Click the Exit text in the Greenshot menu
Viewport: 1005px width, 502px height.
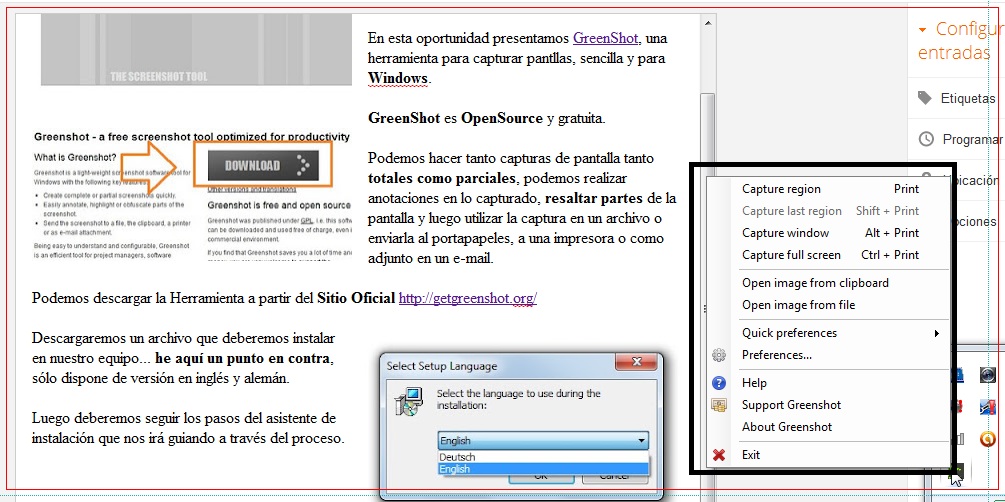[x=751, y=455]
